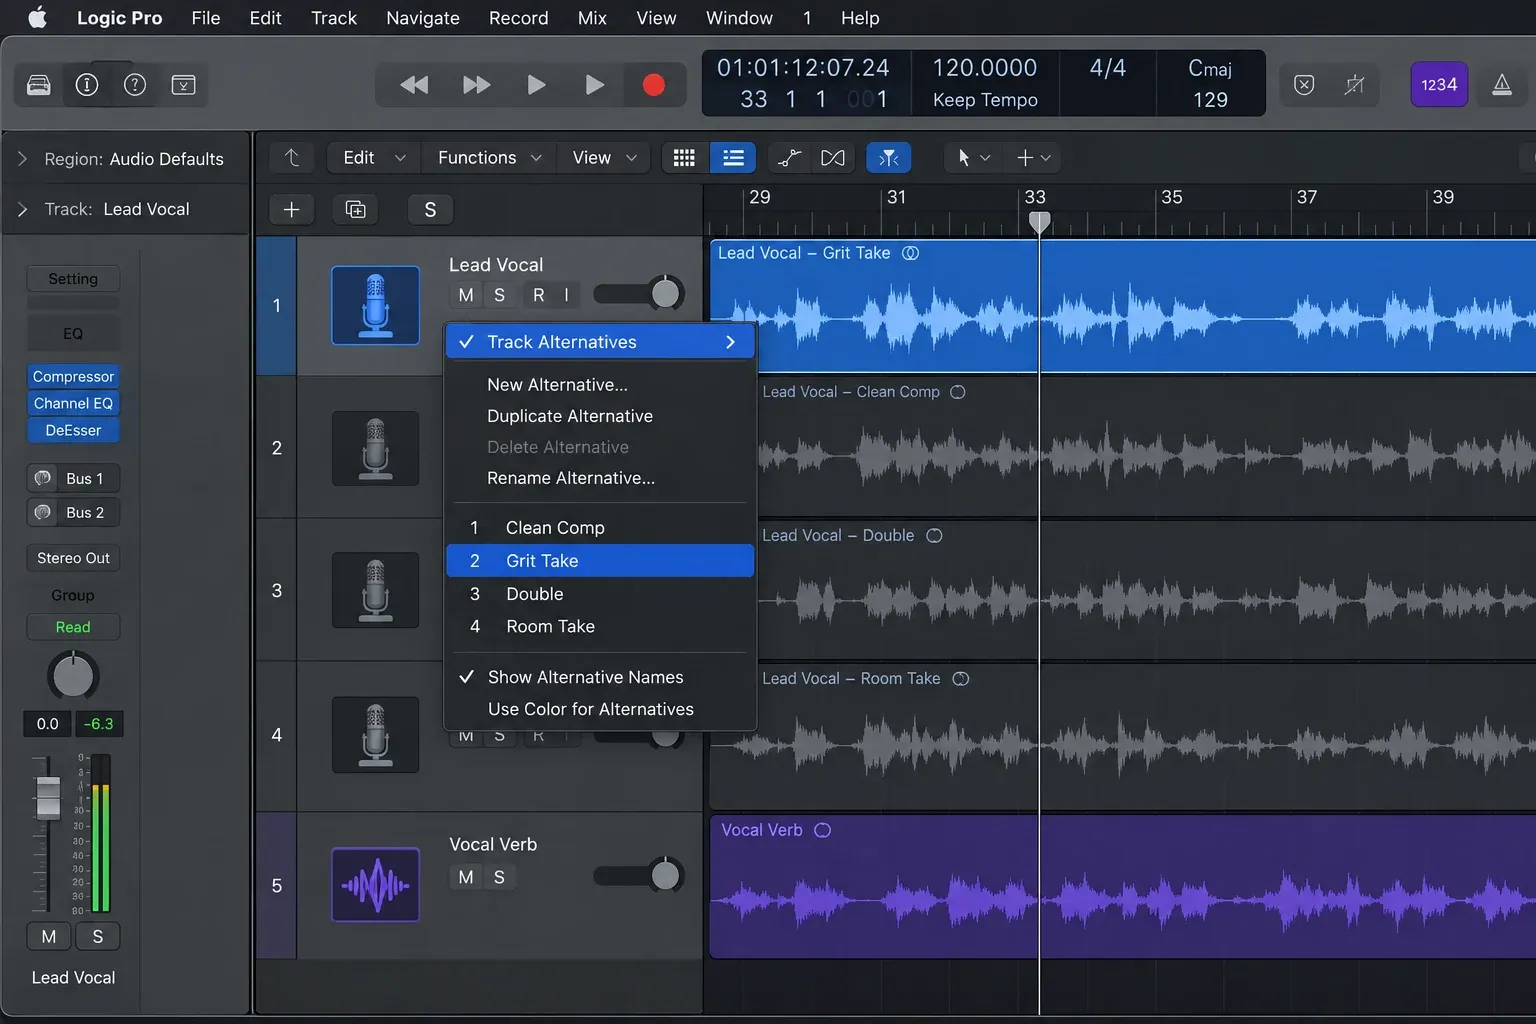Open the Edit dropdown in tracks area
1536x1024 pixels.
coord(373,158)
